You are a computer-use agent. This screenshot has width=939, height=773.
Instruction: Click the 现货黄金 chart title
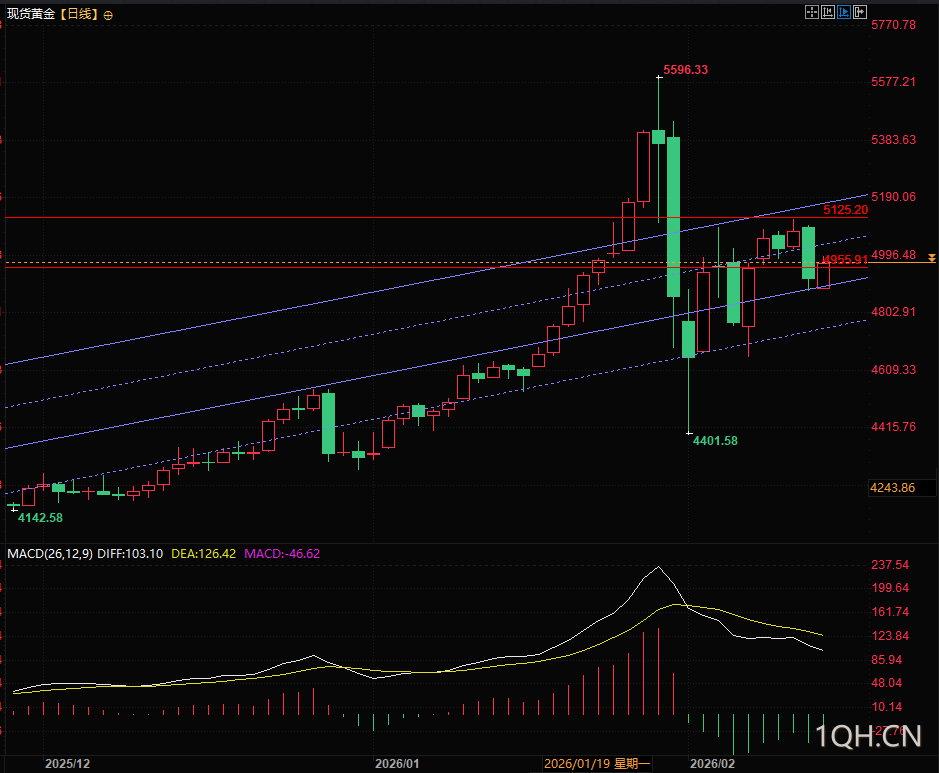pos(31,14)
